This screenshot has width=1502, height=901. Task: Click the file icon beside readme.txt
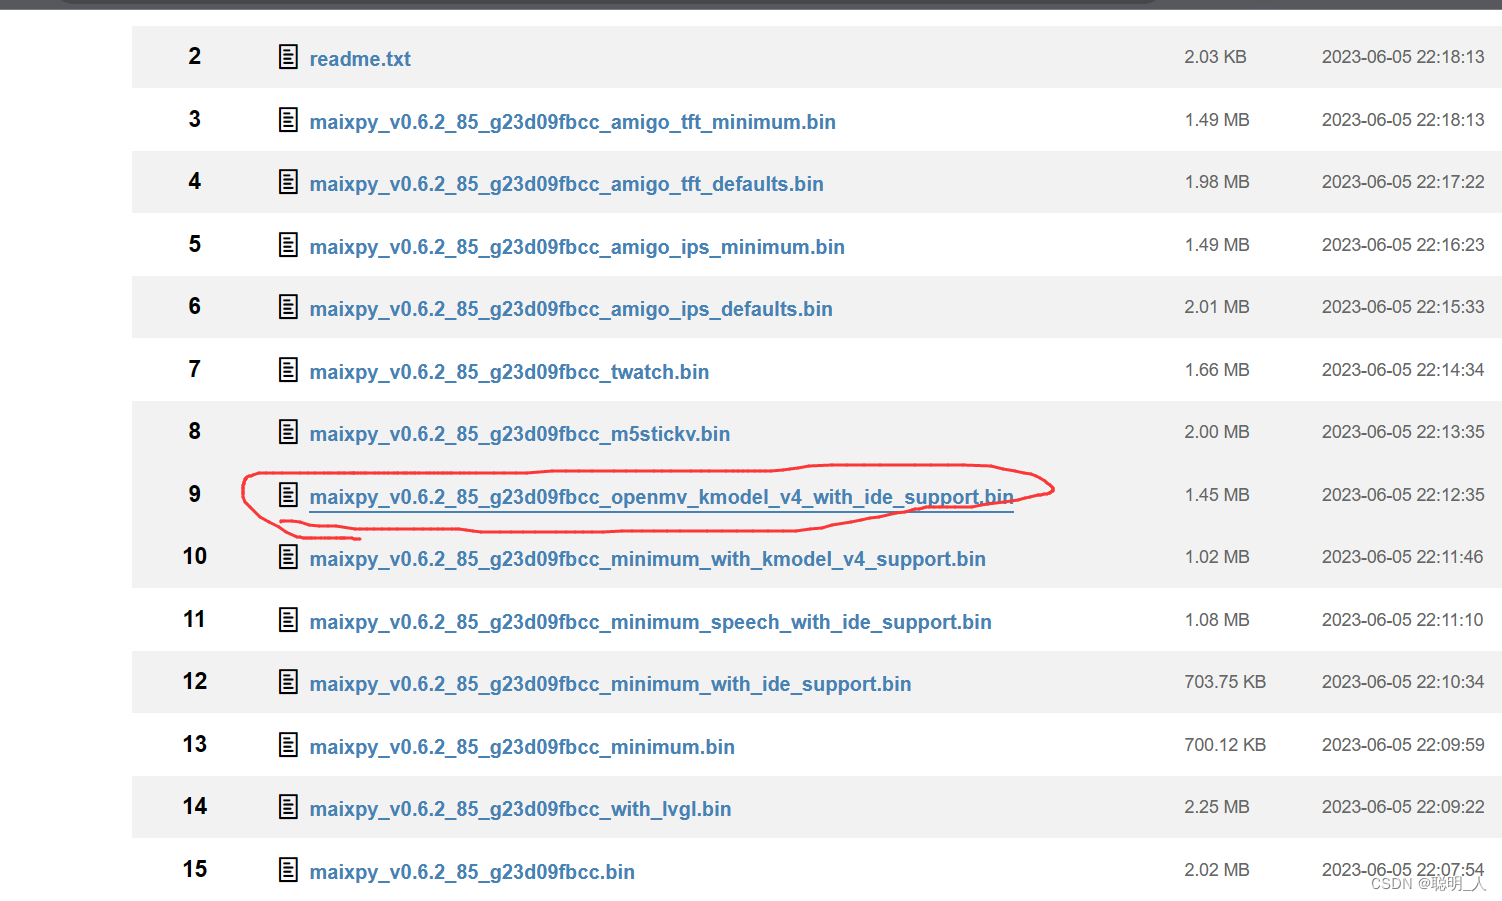(x=288, y=57)
